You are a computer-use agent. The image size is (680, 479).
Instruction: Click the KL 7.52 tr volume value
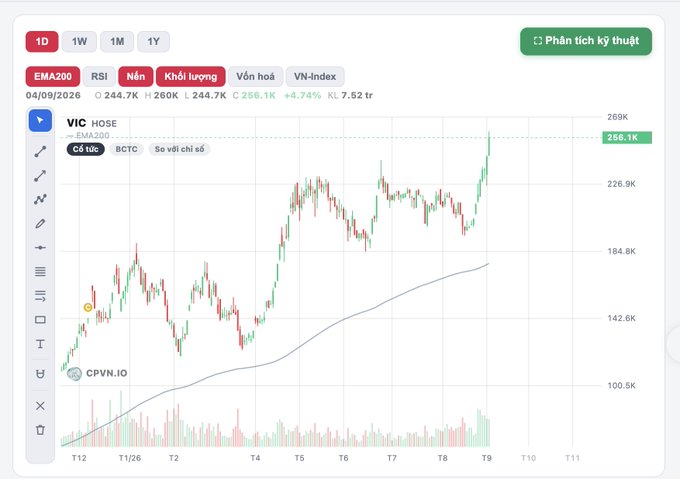(350, 95)
